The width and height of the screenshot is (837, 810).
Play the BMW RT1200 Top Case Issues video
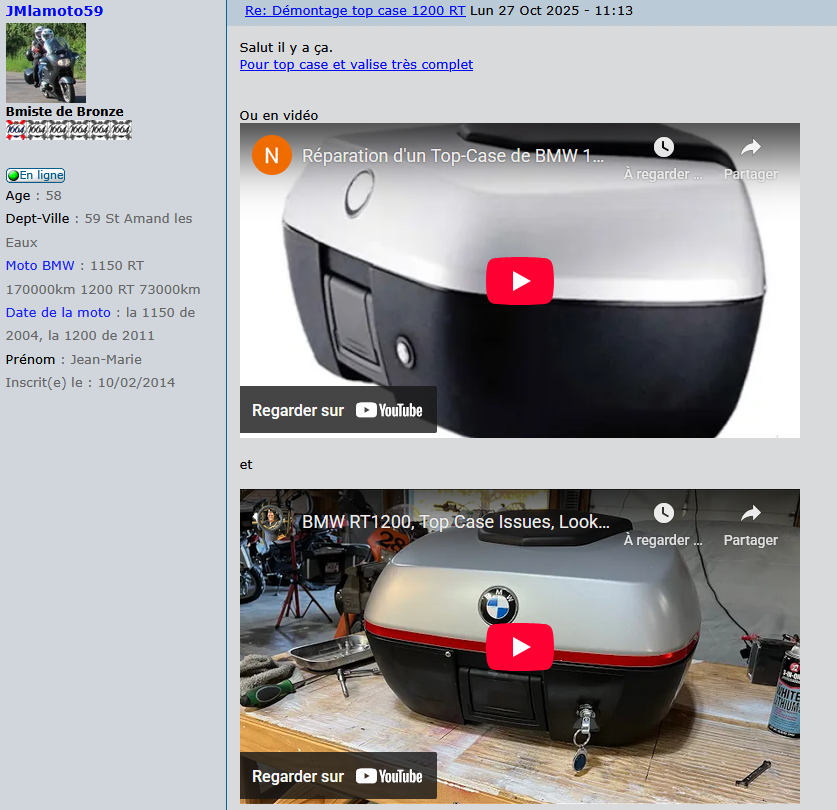[x=519, y=647]
